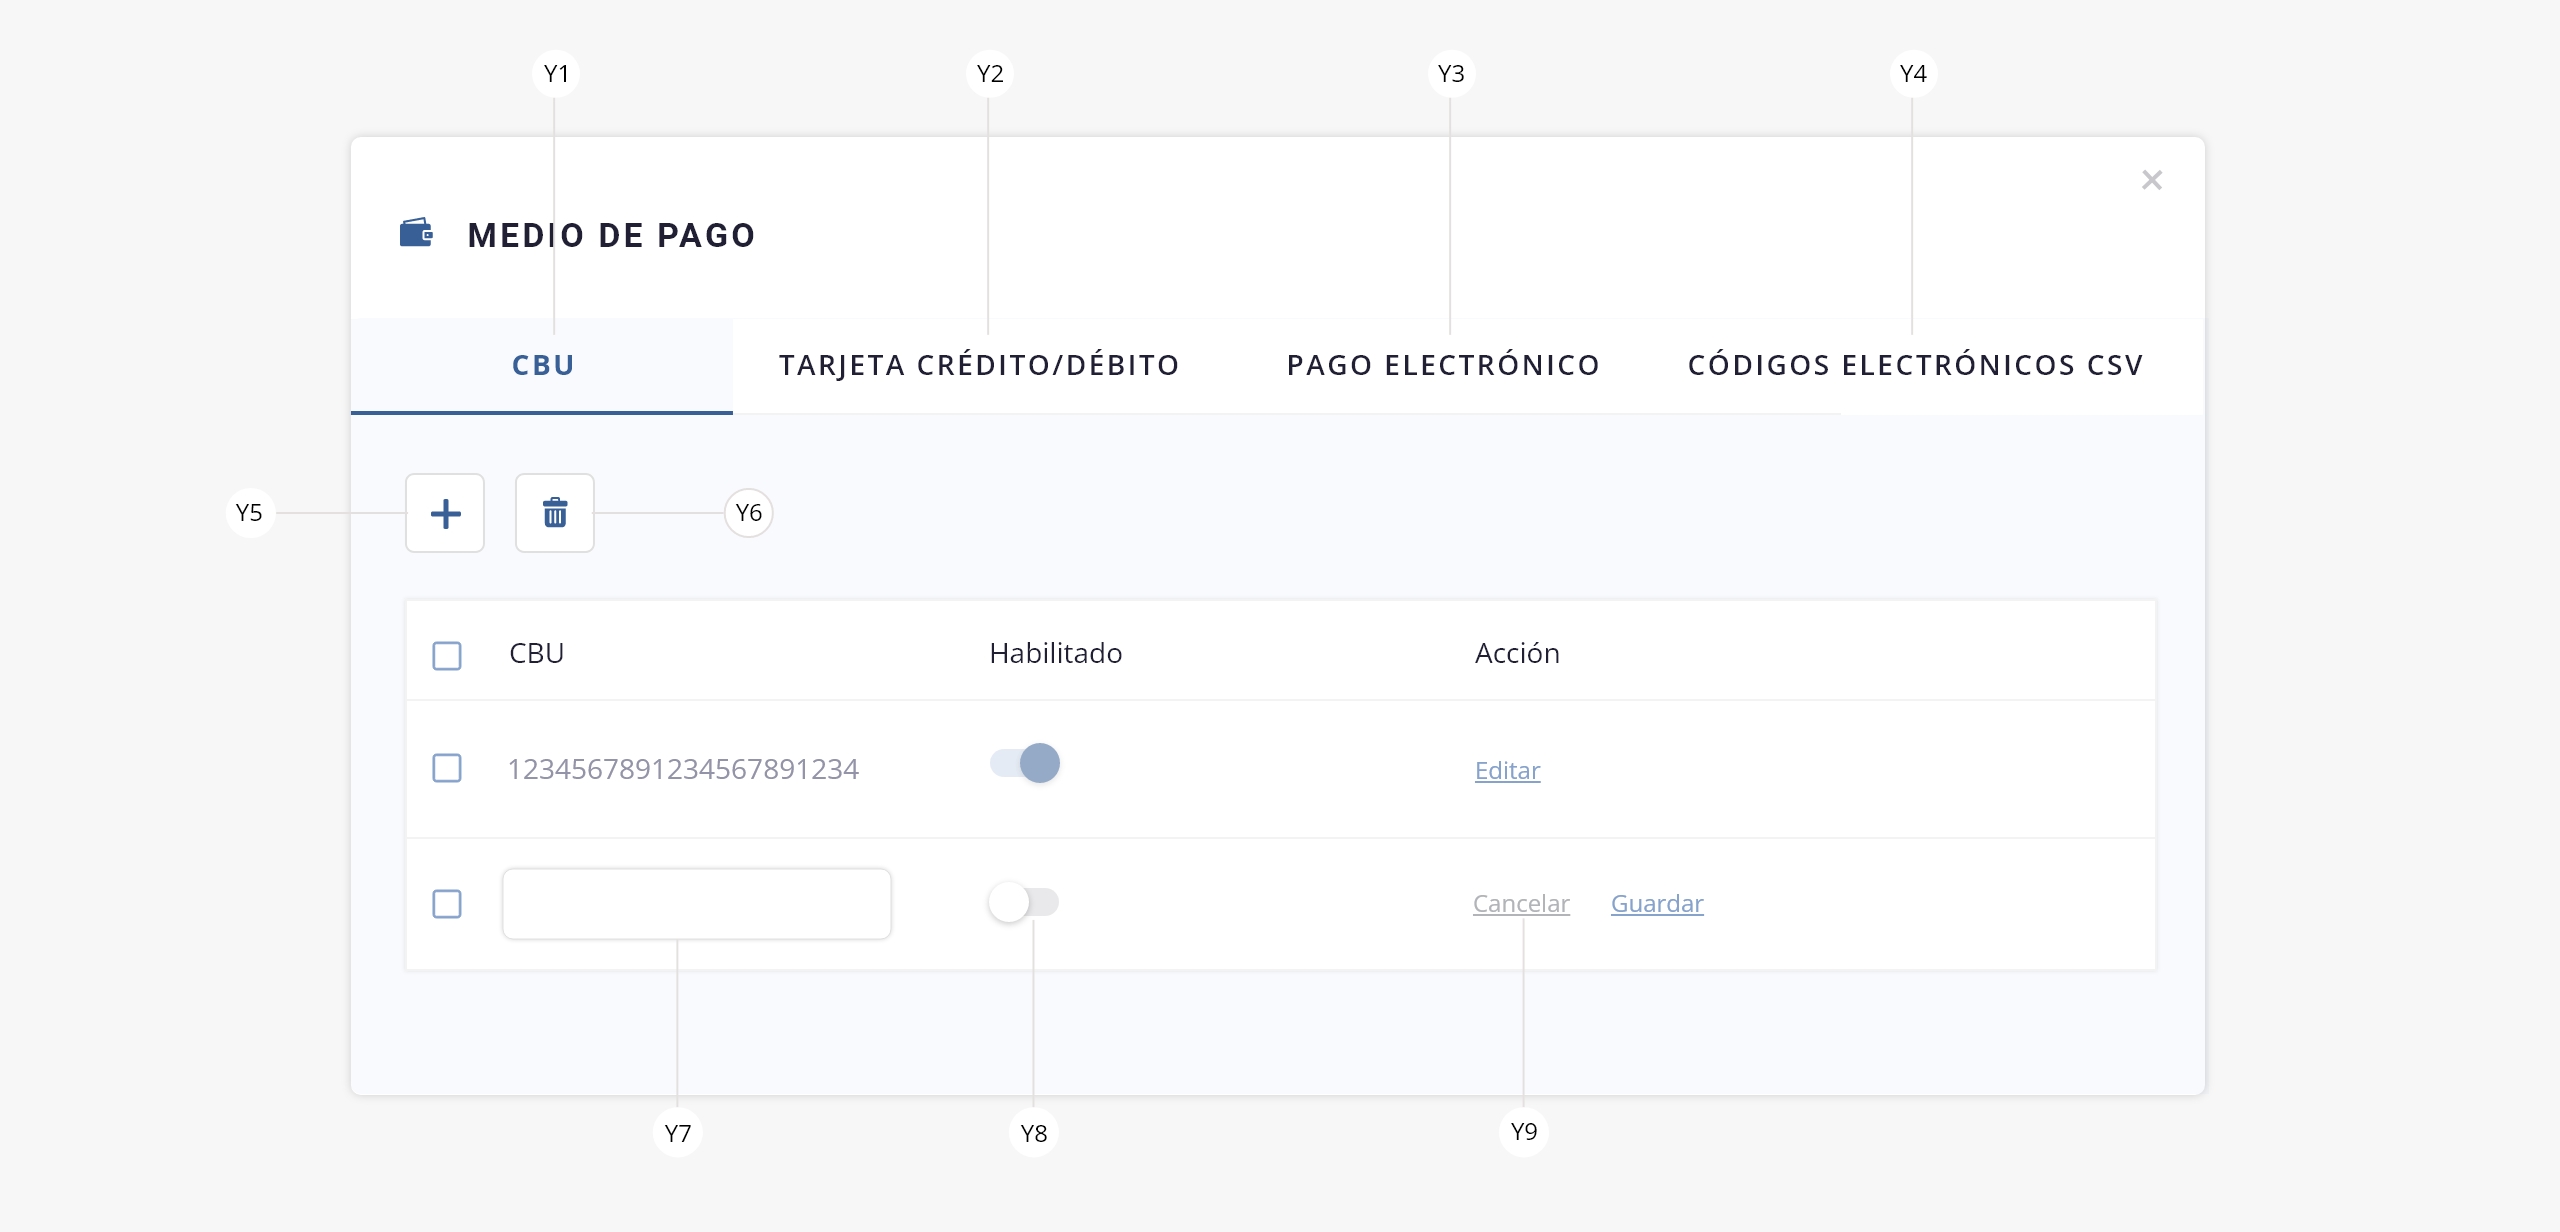Close the Medio de Pago dialog
Screen dimensions: 2560x1232
click(2152, 180)
